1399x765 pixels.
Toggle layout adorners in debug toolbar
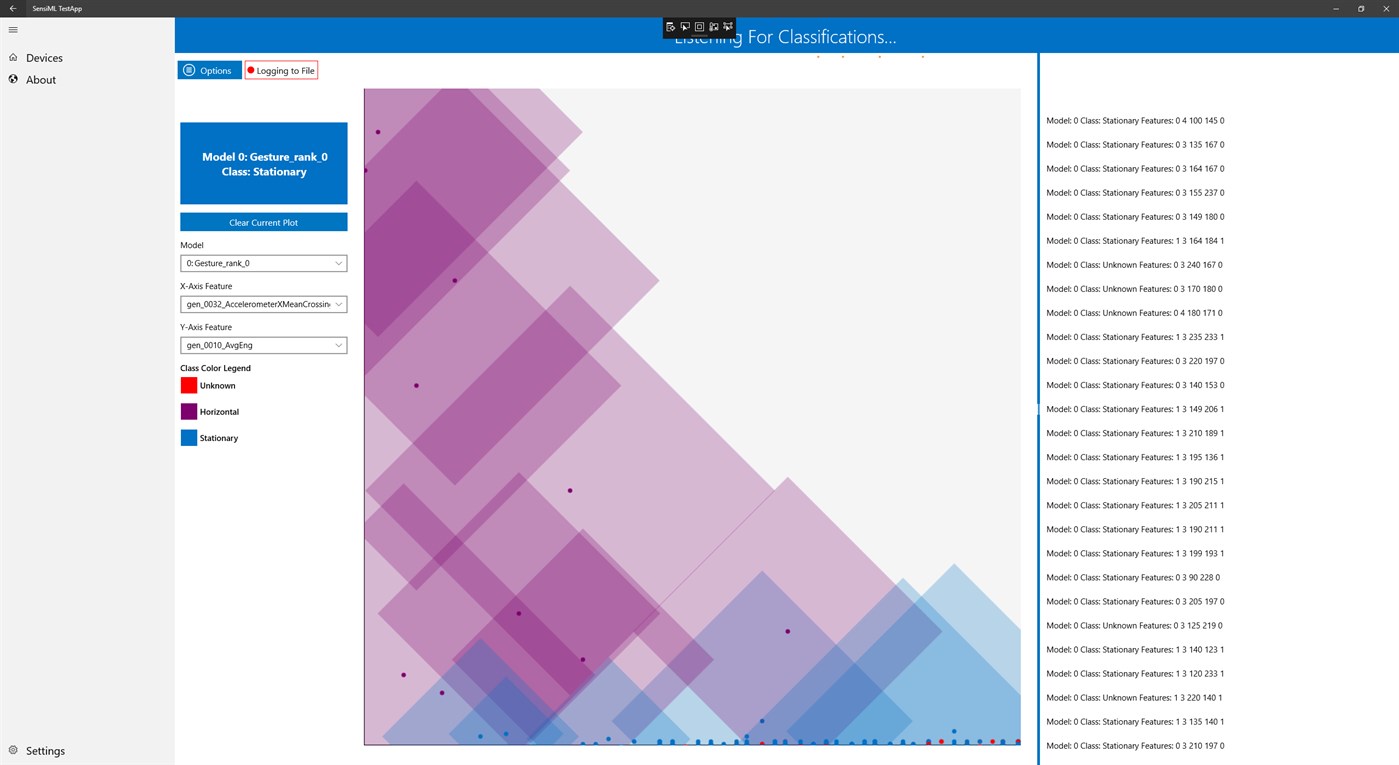click(x=699, y=27)
